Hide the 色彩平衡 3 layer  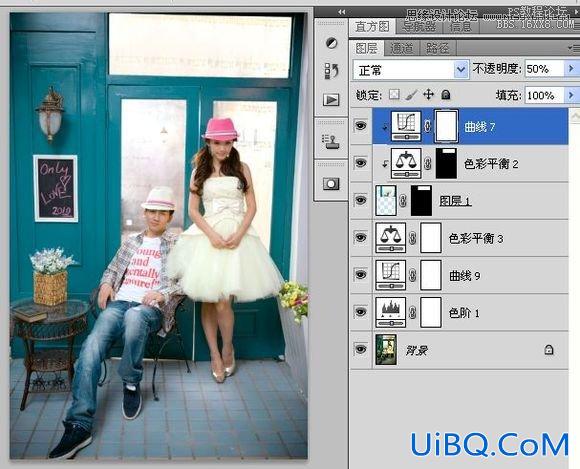pos(361,237)
